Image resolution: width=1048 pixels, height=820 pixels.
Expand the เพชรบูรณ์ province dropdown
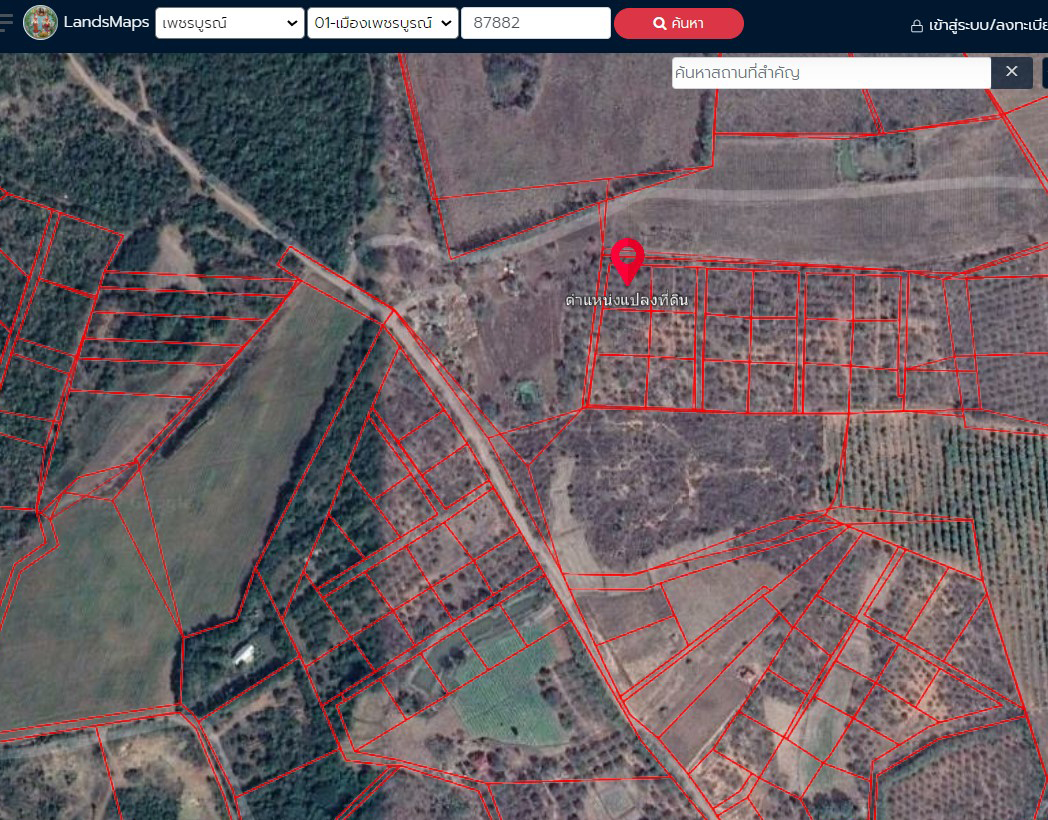(229, 23)
